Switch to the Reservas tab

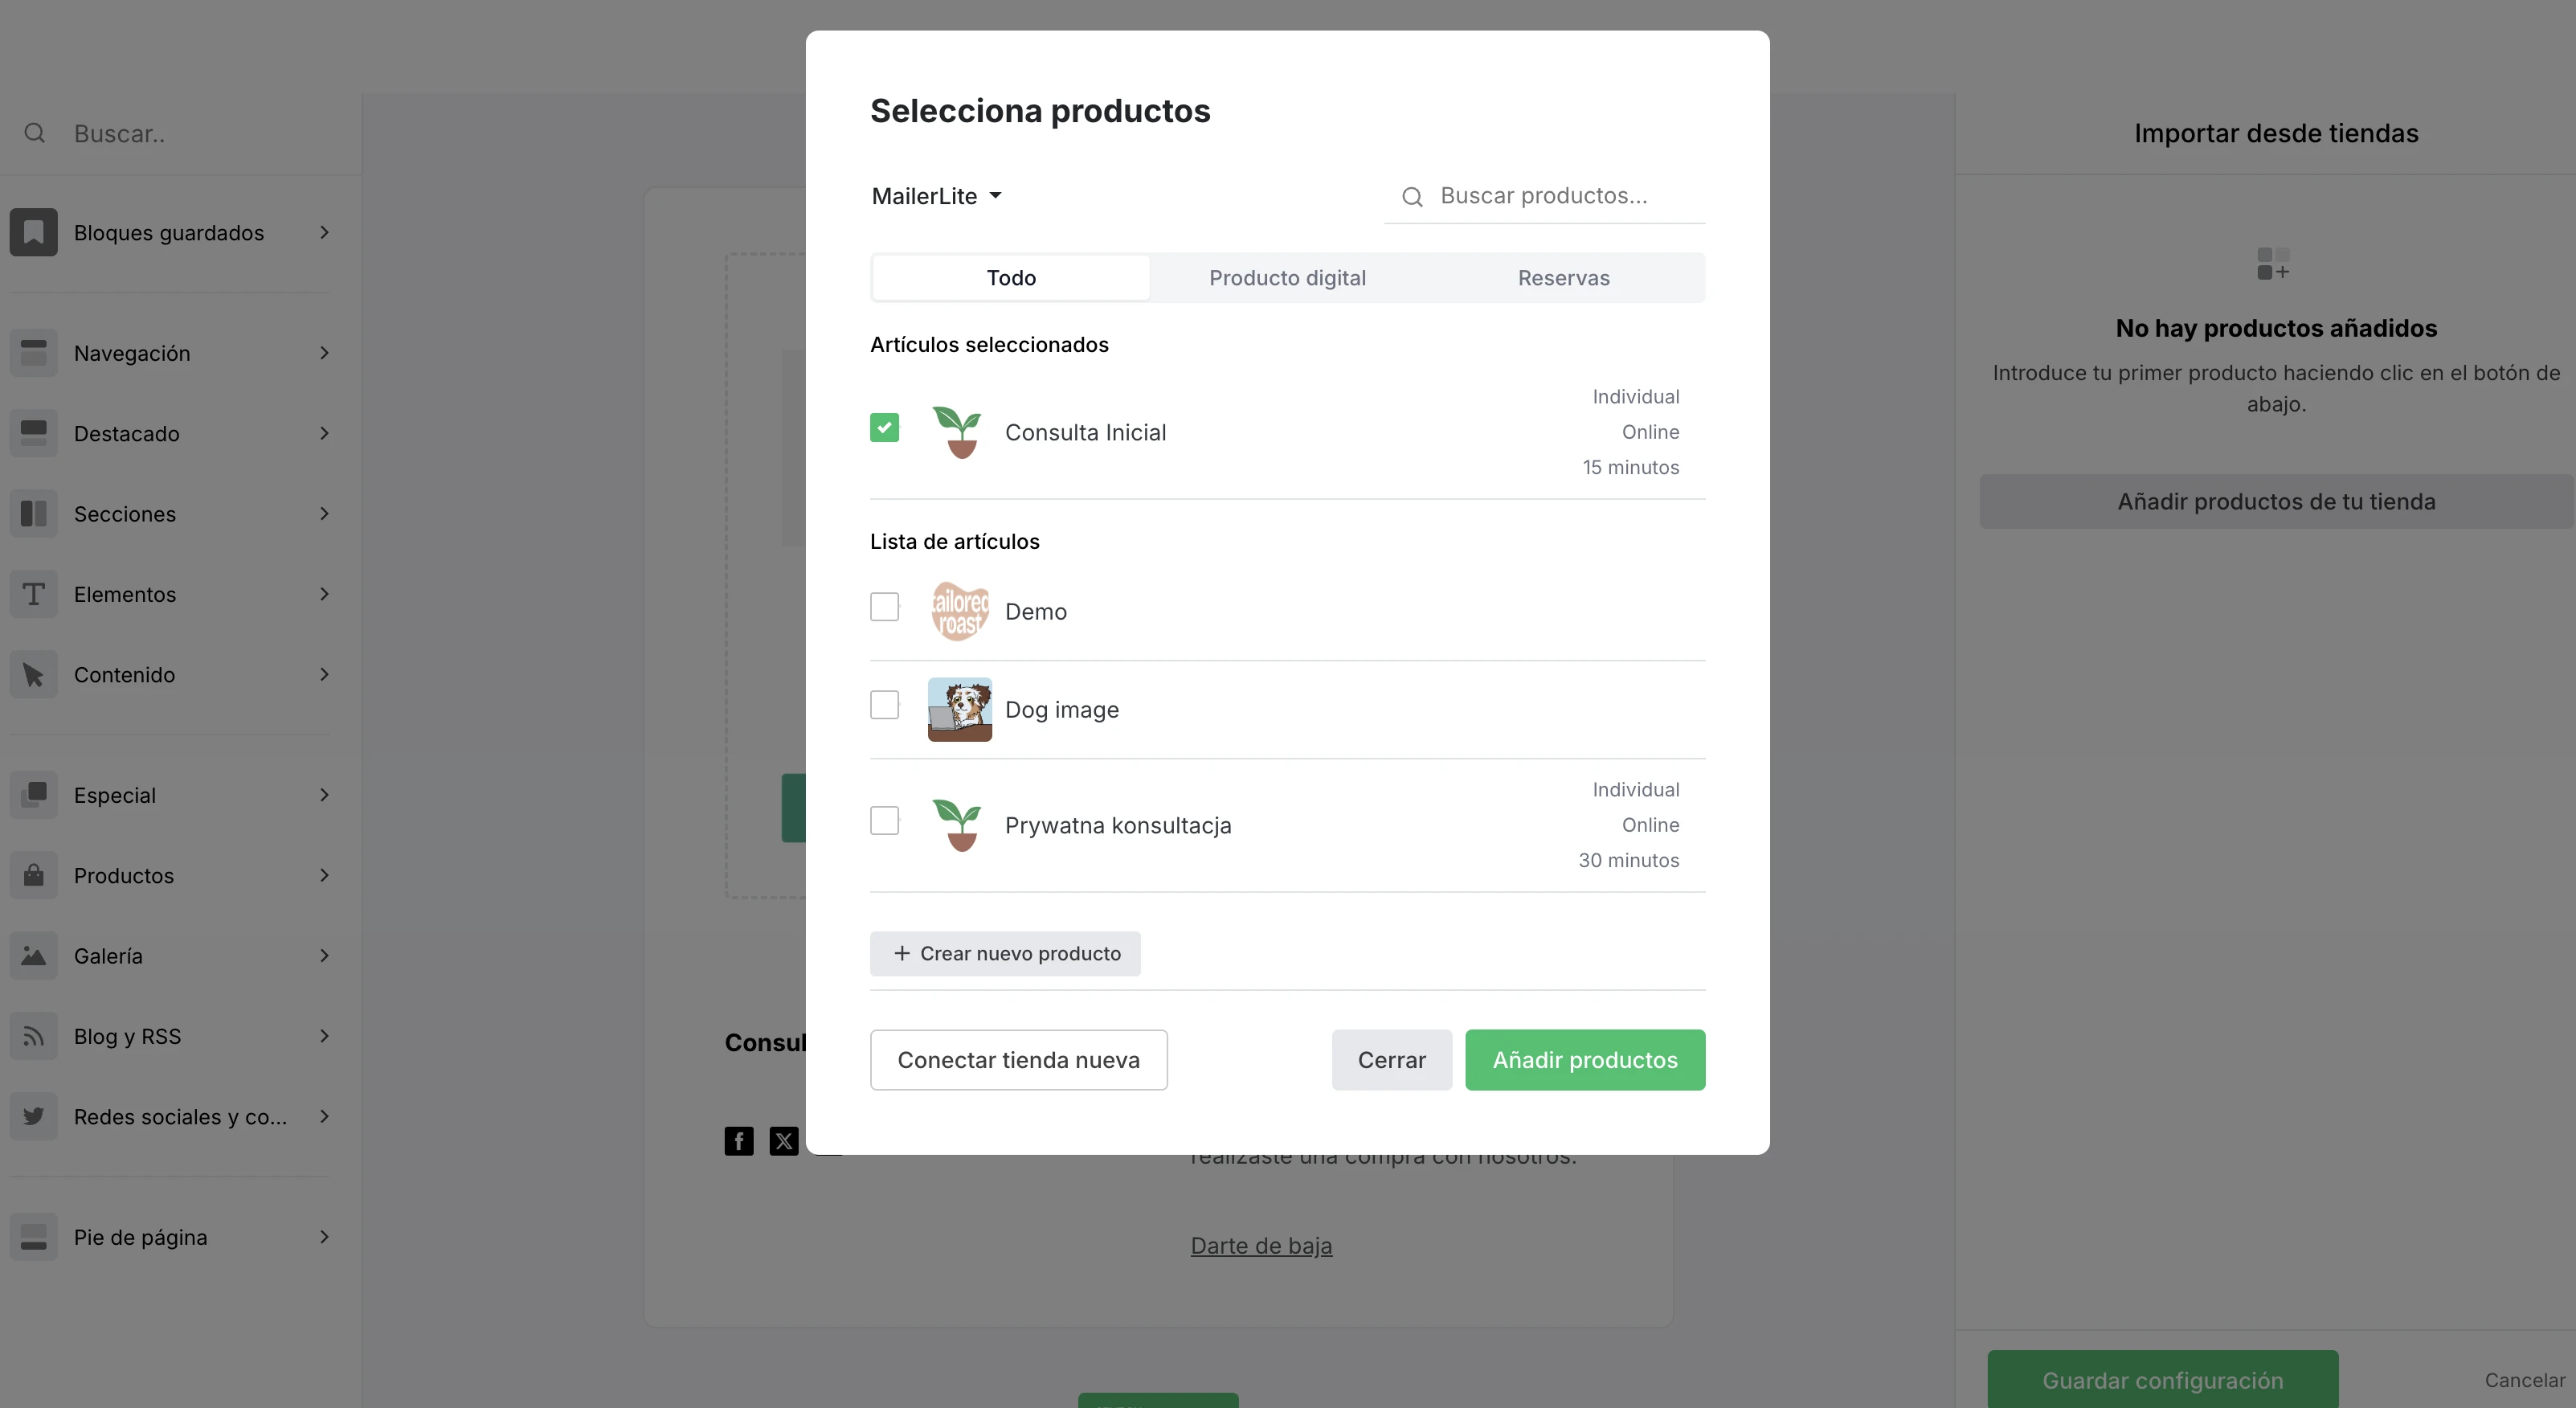click(x=1563, y=278)
